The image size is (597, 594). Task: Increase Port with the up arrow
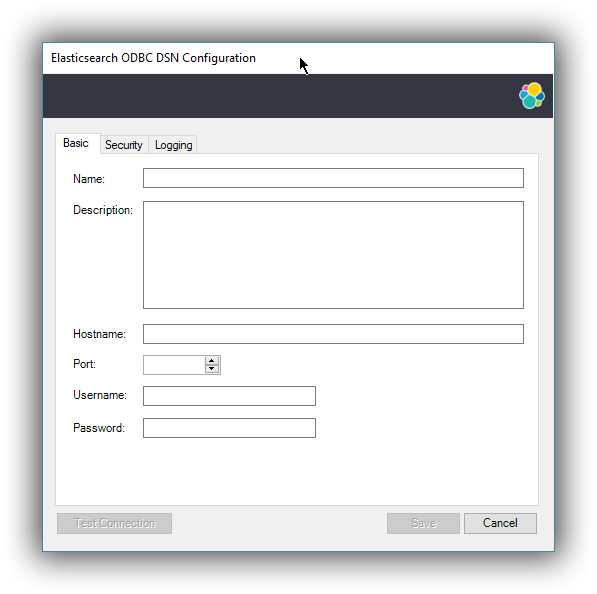click(212, 360)
